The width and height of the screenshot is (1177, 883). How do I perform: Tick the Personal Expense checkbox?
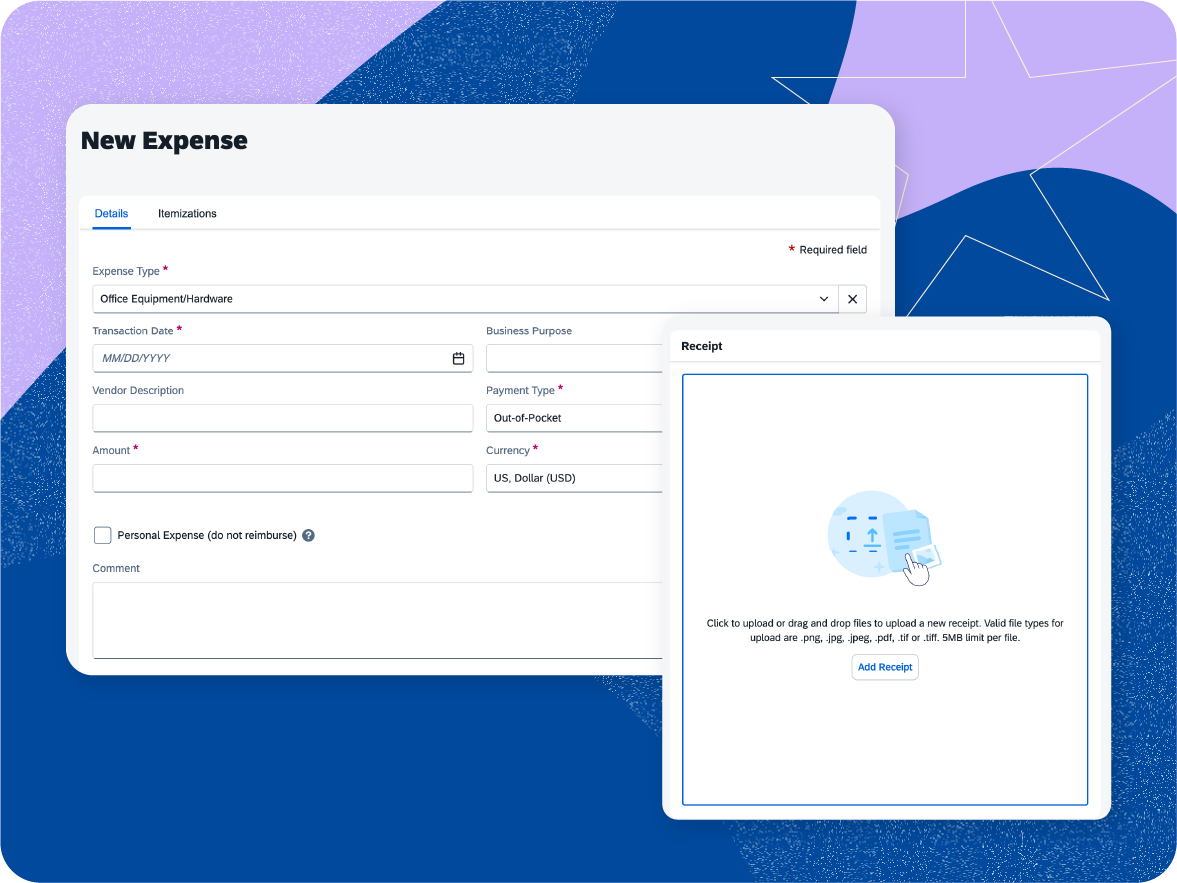tap(102, 535)
